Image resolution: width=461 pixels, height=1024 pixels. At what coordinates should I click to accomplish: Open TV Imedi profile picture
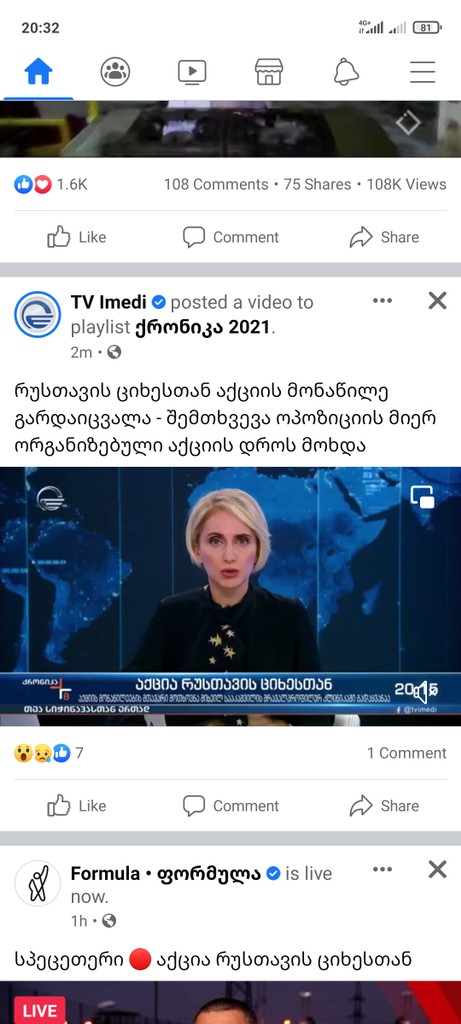click(38, 314)
